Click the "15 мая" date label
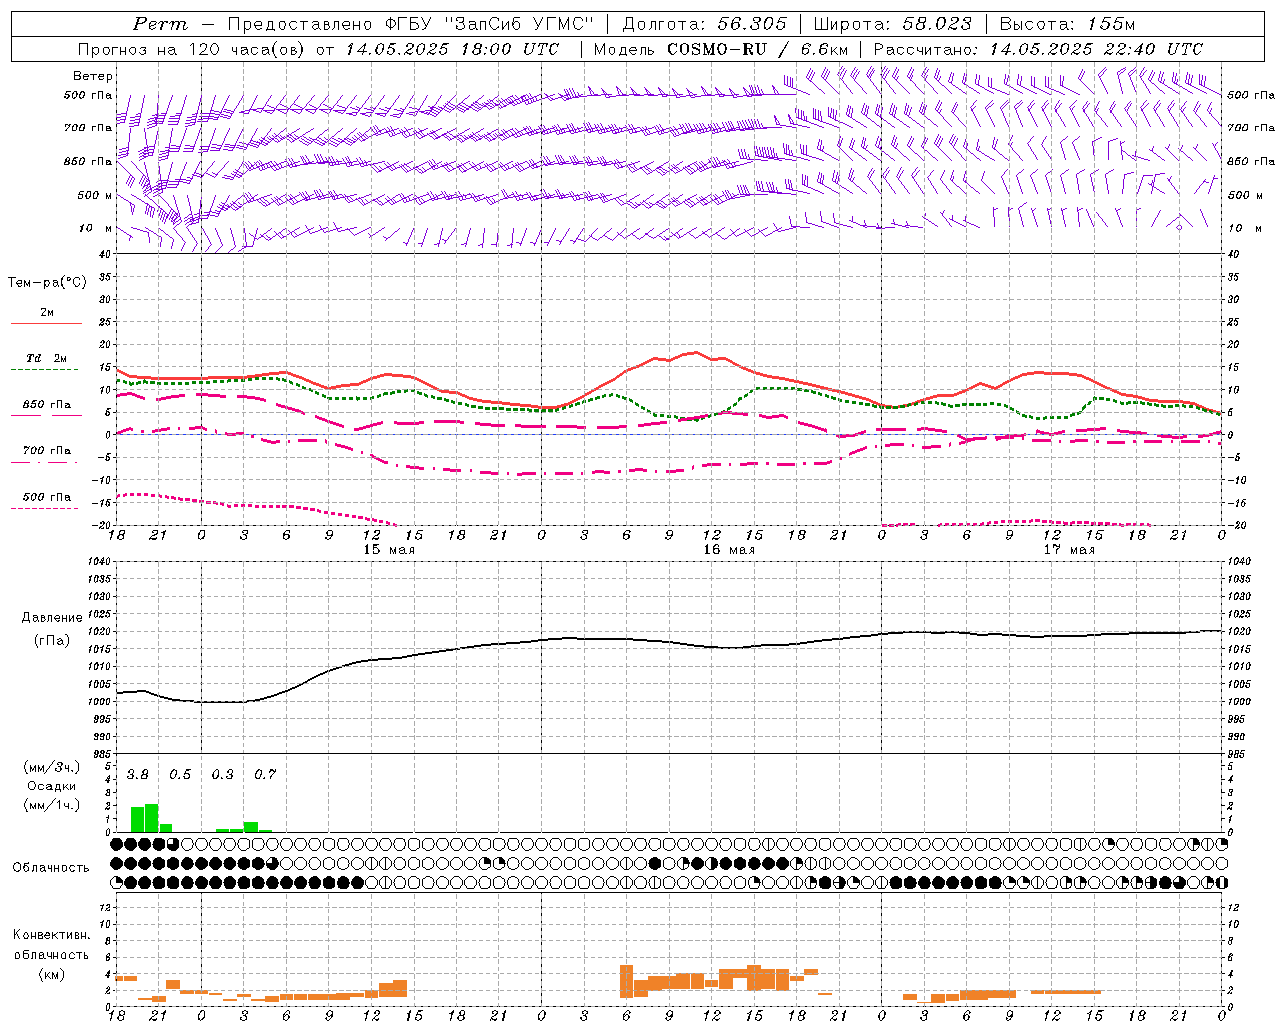Screen dimensions: 1280x1024 [x=389, y=550]
